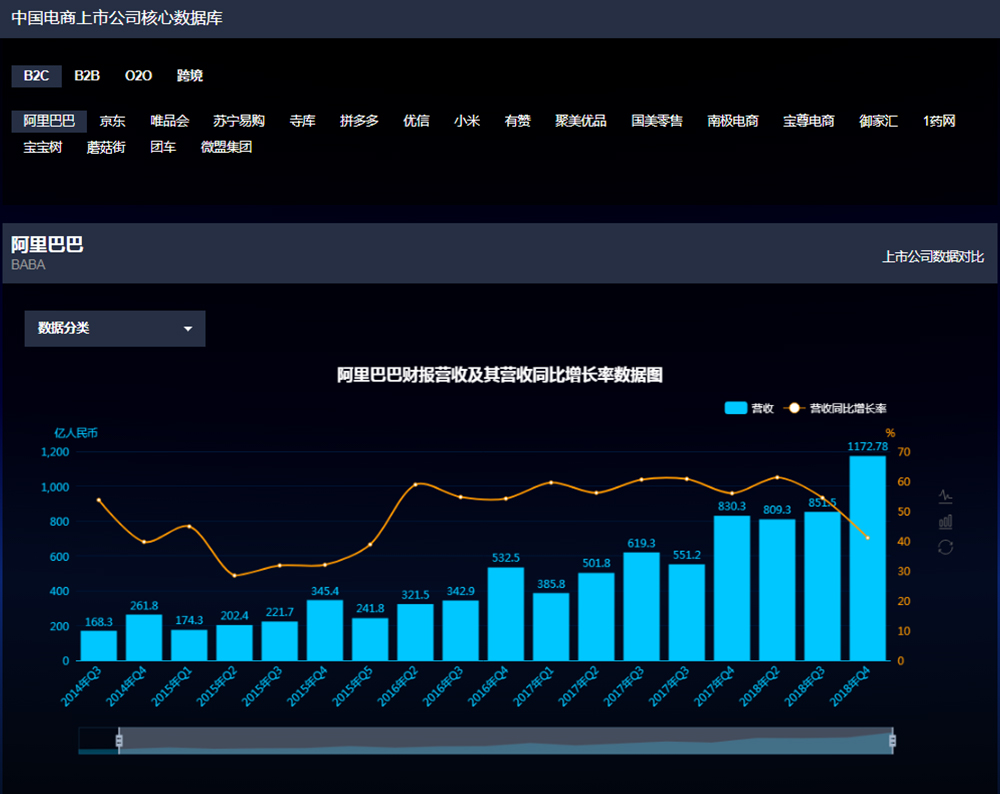Screen dimensions: 1000x794
Task: Choose 苏宁易购 company
Action: tap(239, 121)
